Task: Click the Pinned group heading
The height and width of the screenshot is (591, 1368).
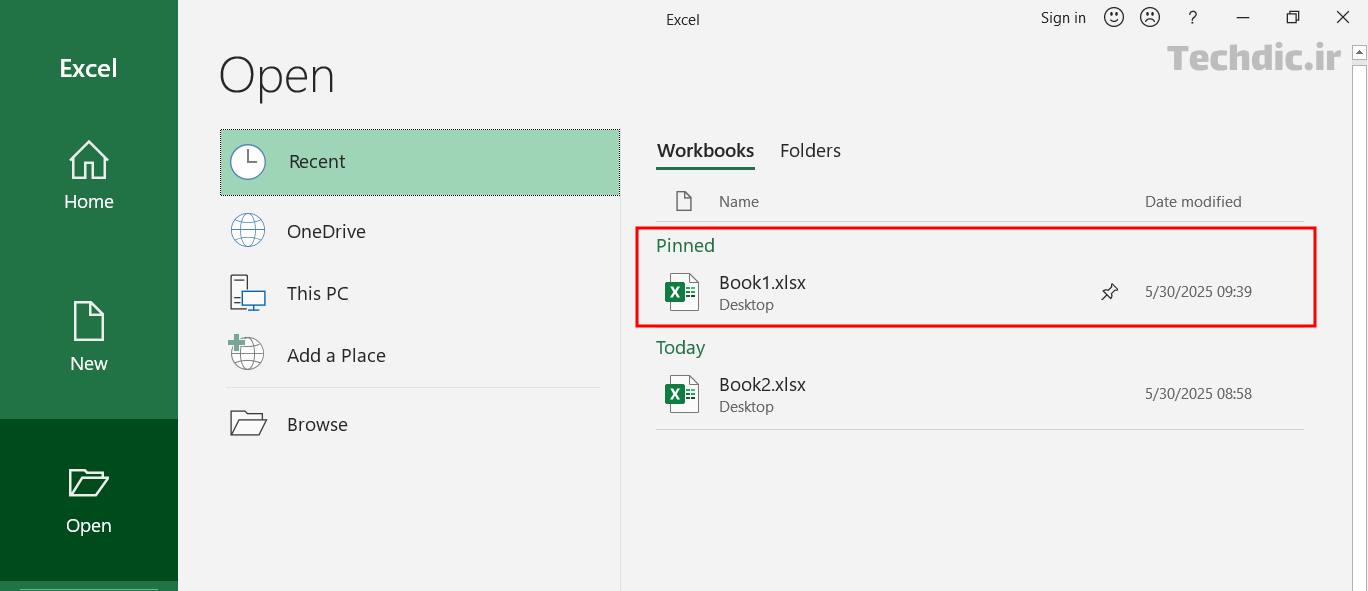Action: (x=685, y=246)
